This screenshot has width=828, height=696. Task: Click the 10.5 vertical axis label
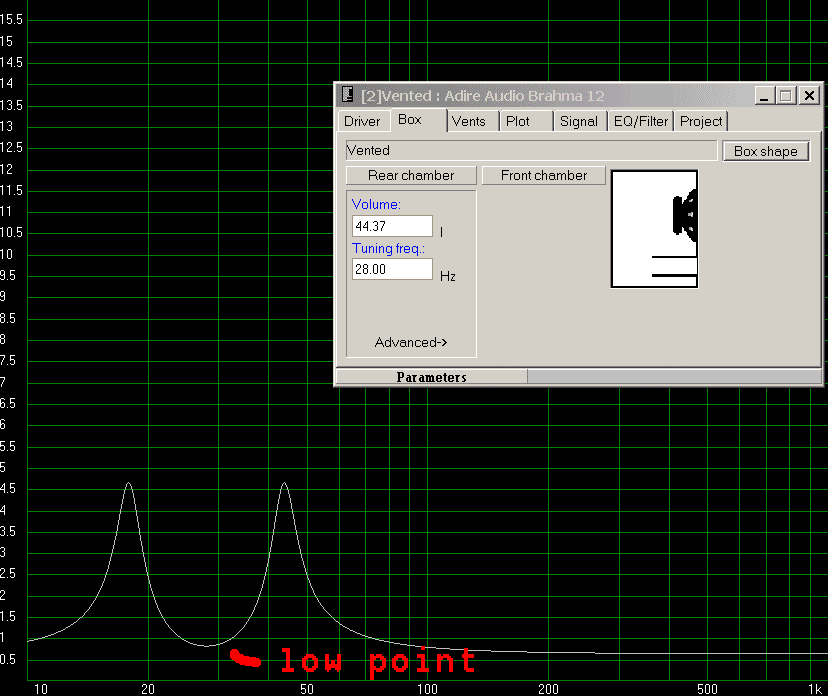click(11, 232)
